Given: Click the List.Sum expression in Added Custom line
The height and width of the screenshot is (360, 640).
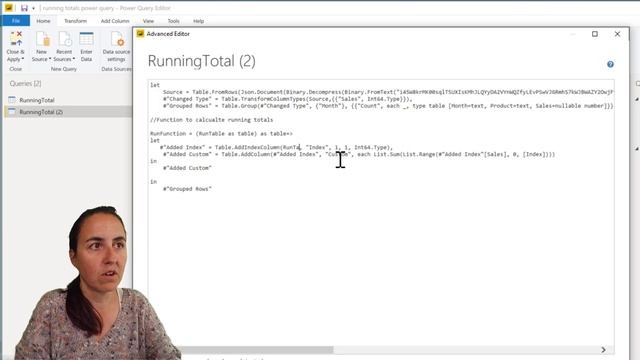Looking at the screenshot, I should point(463,154).
